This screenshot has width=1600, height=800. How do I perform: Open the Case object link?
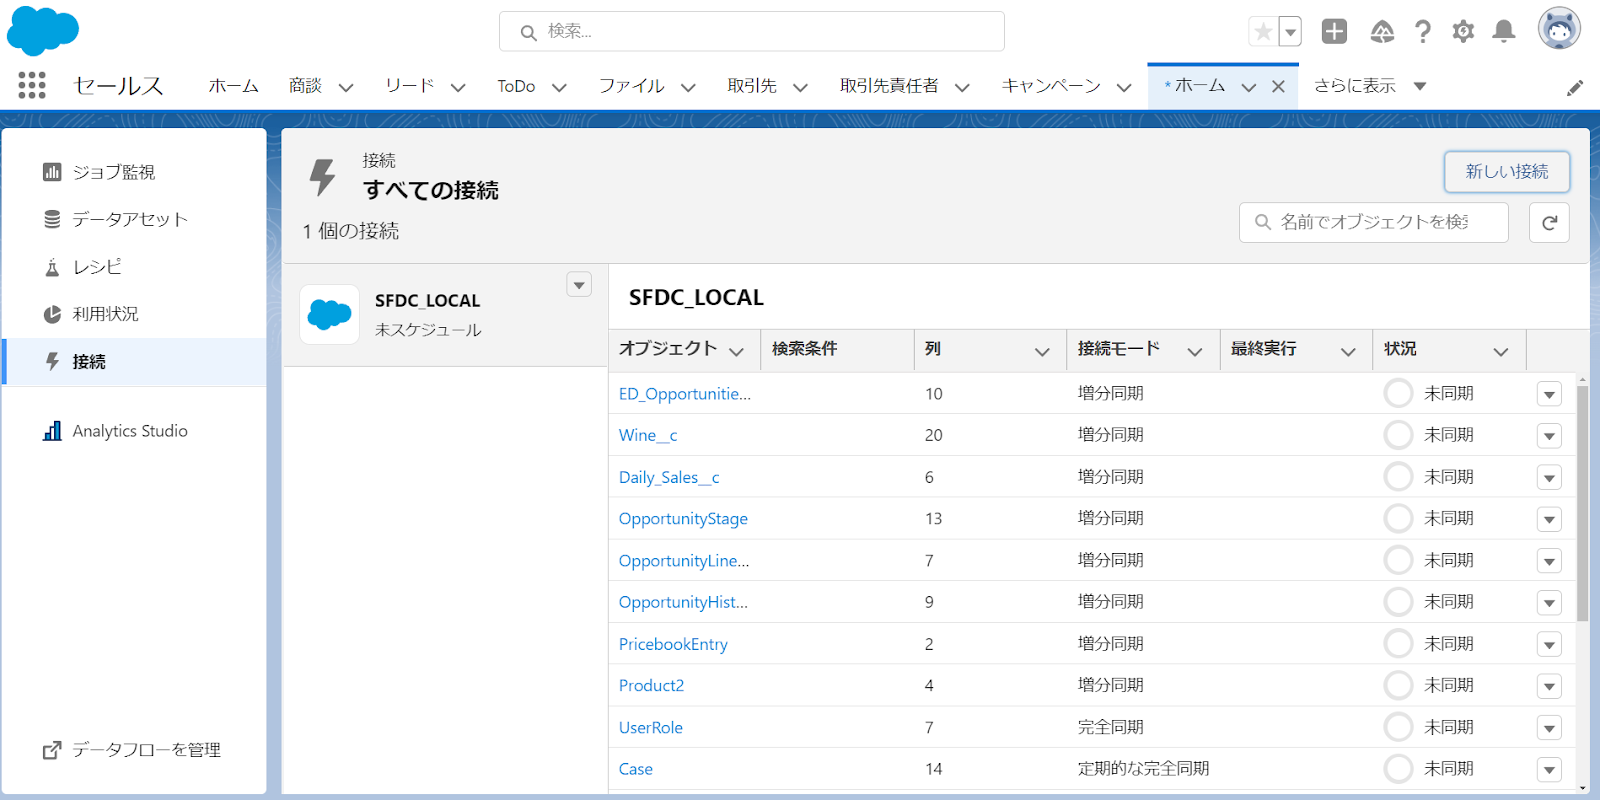[x=636, y=769]
